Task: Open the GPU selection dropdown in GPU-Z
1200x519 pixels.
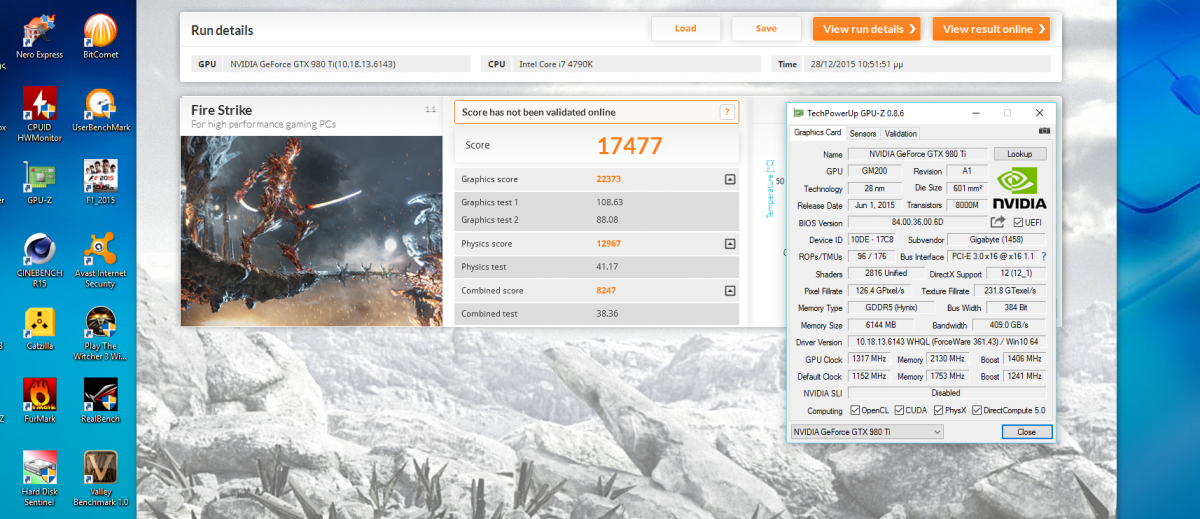Action: tap(866, 431)
